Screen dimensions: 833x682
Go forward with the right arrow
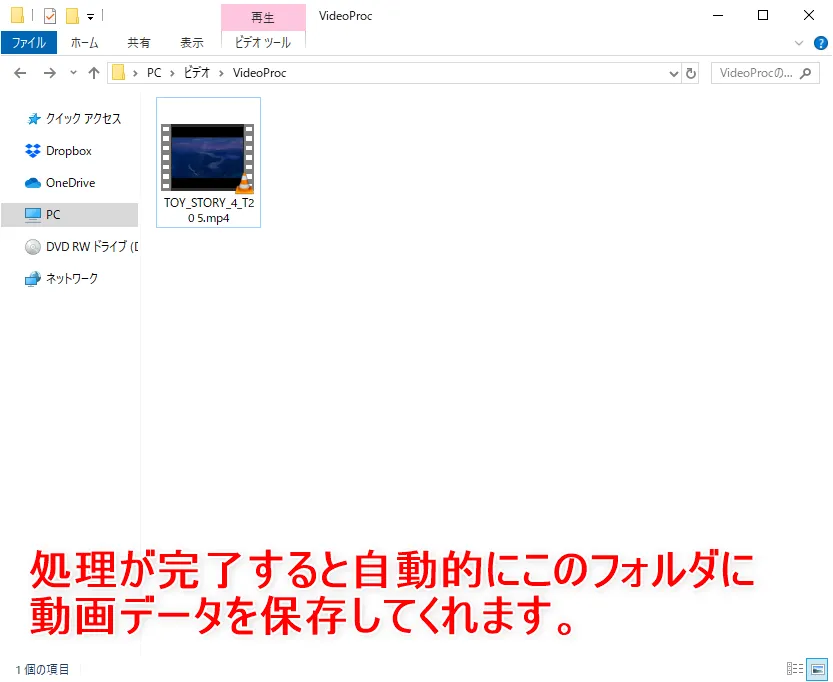49,73
